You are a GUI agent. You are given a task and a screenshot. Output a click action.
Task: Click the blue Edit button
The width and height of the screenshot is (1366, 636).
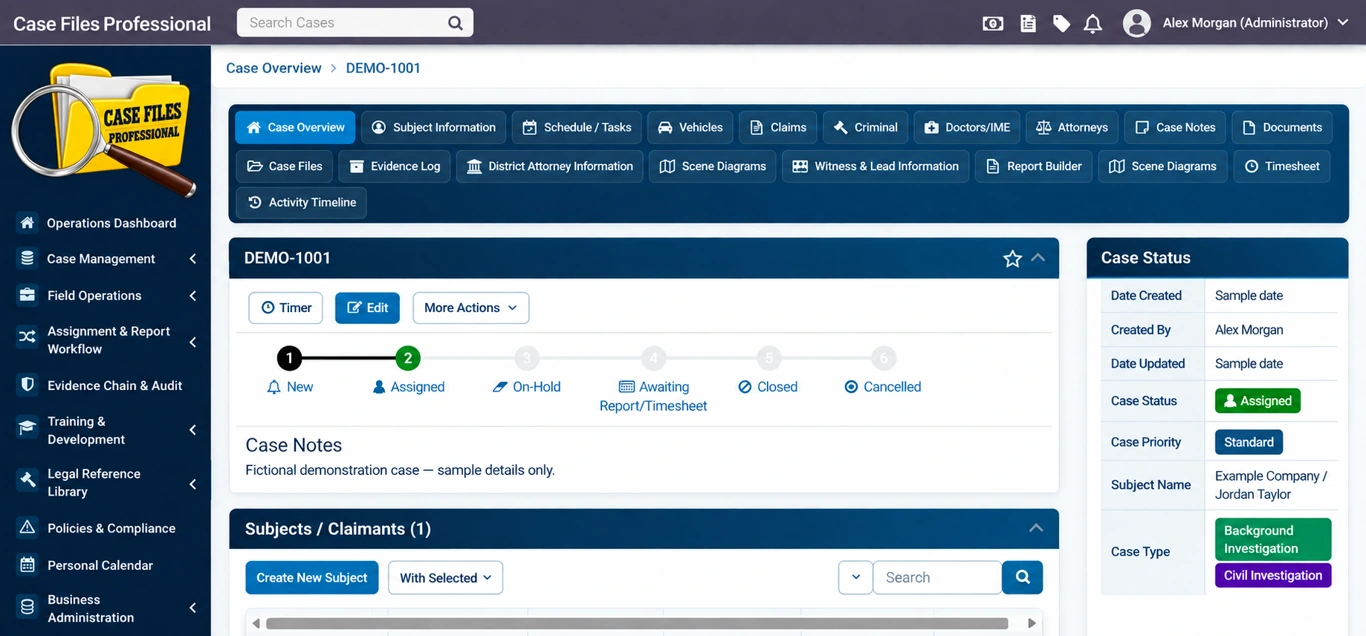(x=367, y=308)
